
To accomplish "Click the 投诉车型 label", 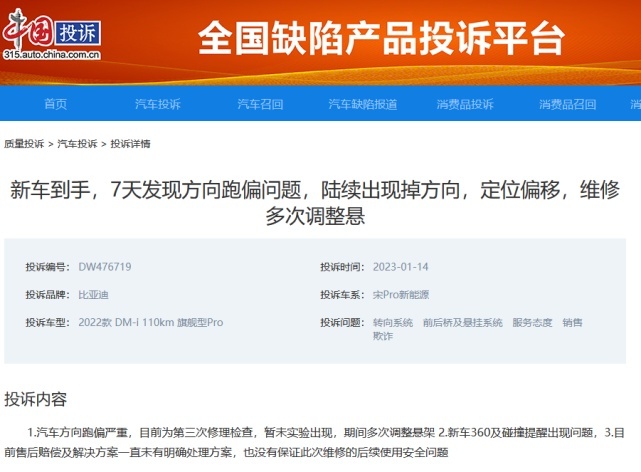I will (47, 322).
